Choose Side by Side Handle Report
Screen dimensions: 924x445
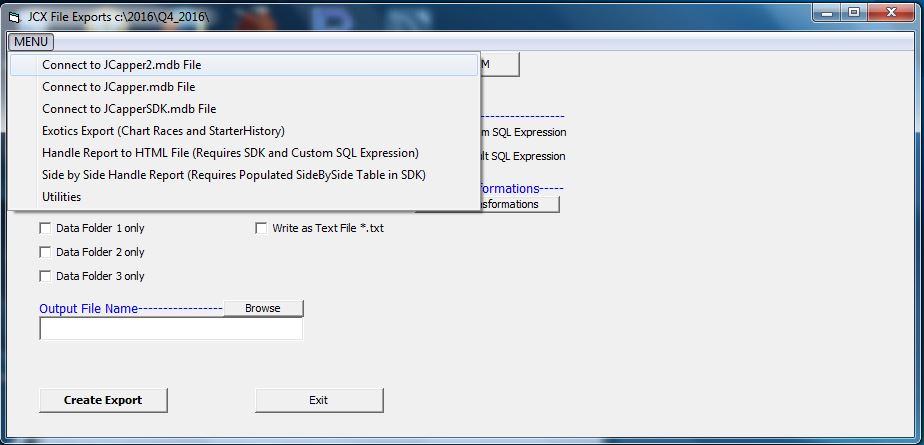(233, 175)
